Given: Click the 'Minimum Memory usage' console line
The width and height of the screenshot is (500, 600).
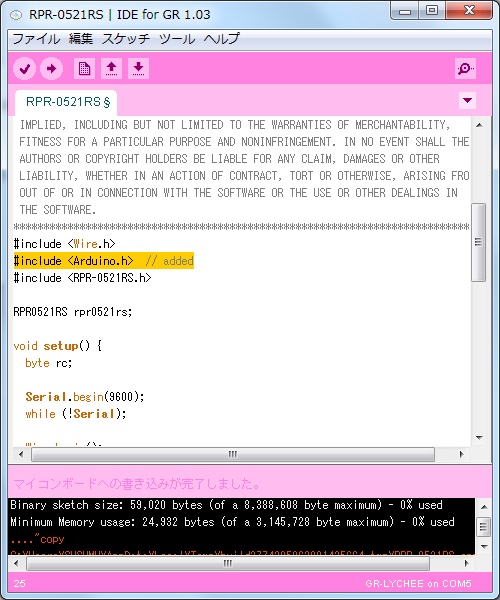Looking at the screenshot, I should pyautogui.click(x=232, y=522).
